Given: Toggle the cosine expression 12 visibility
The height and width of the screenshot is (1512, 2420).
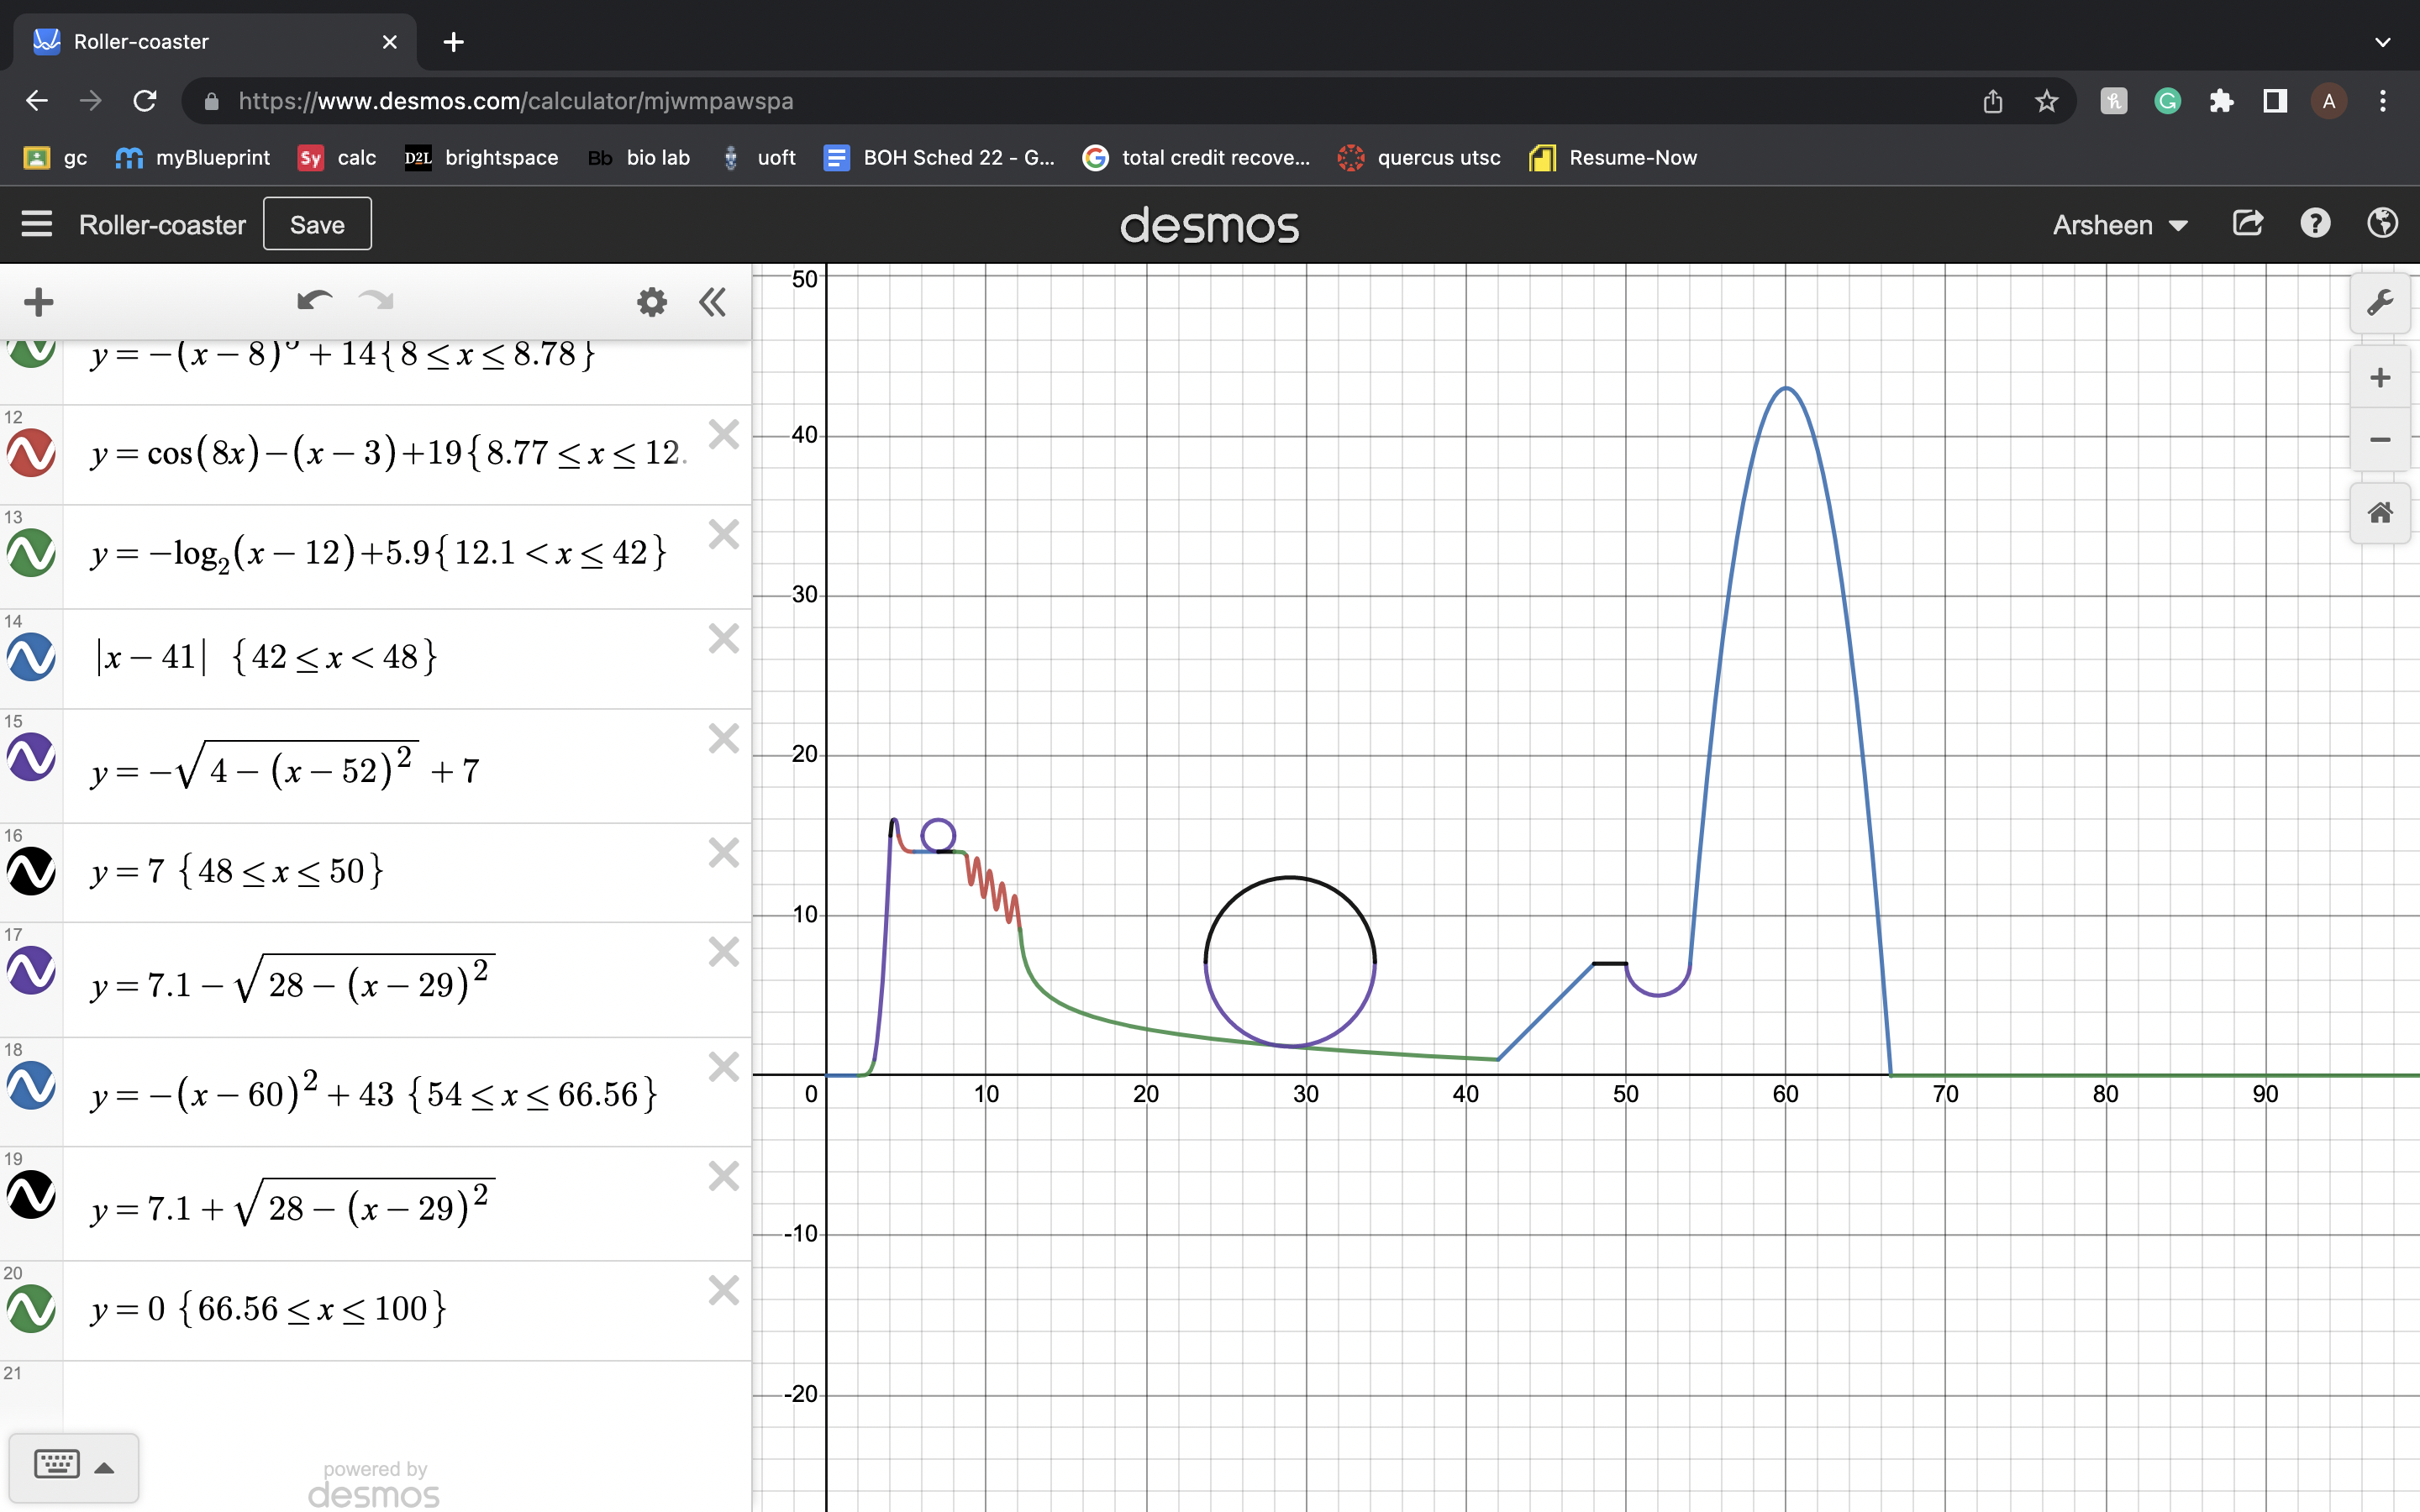Looking at the screenshot, I should (31, 453).
